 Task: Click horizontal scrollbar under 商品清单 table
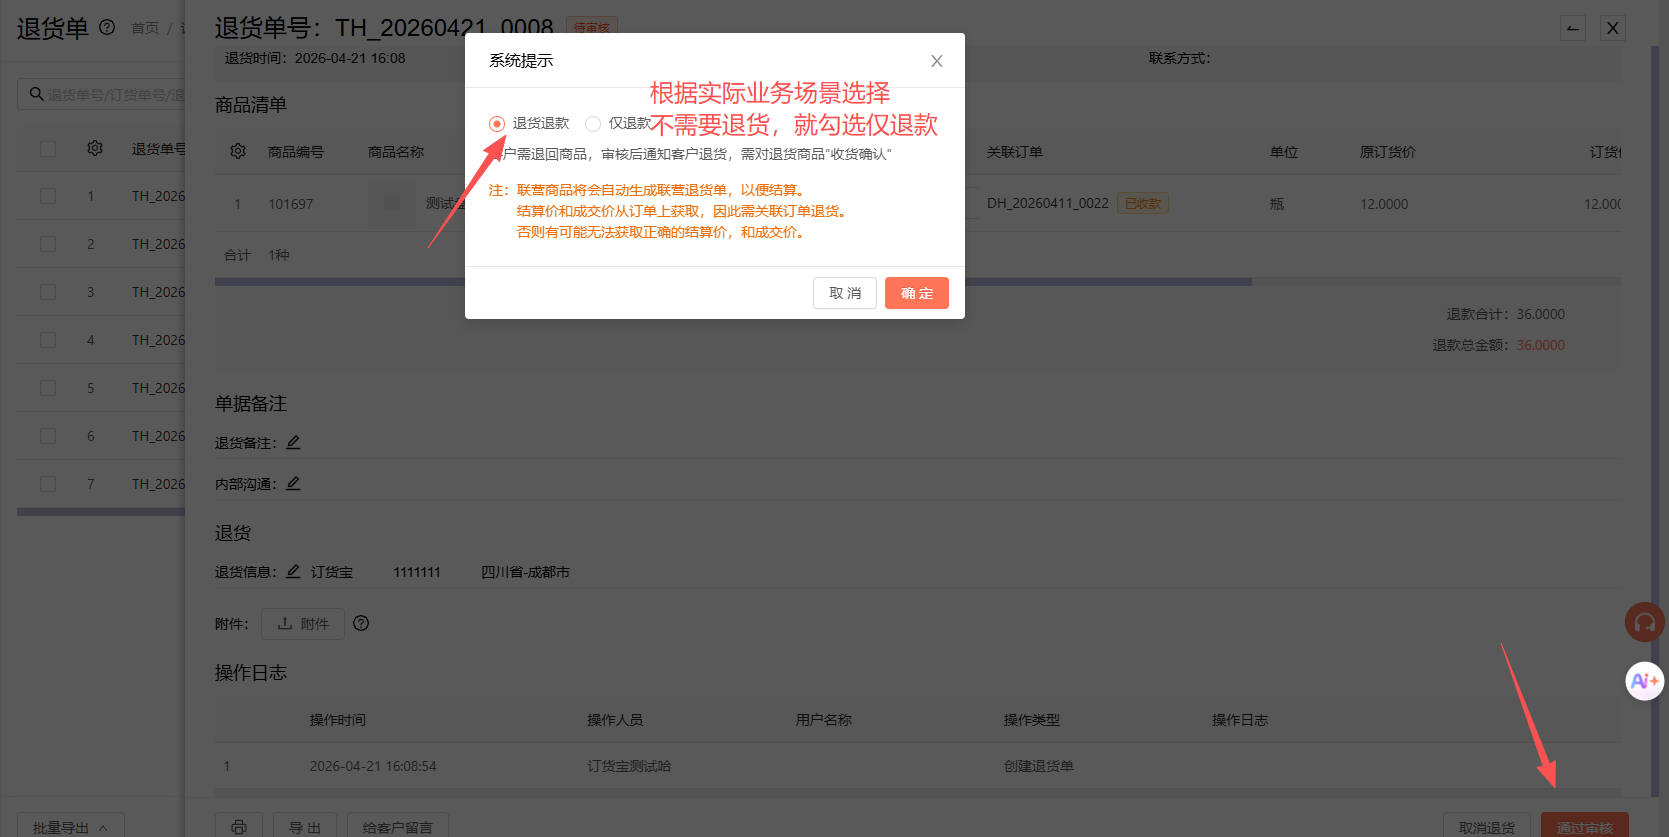[733, 282]
